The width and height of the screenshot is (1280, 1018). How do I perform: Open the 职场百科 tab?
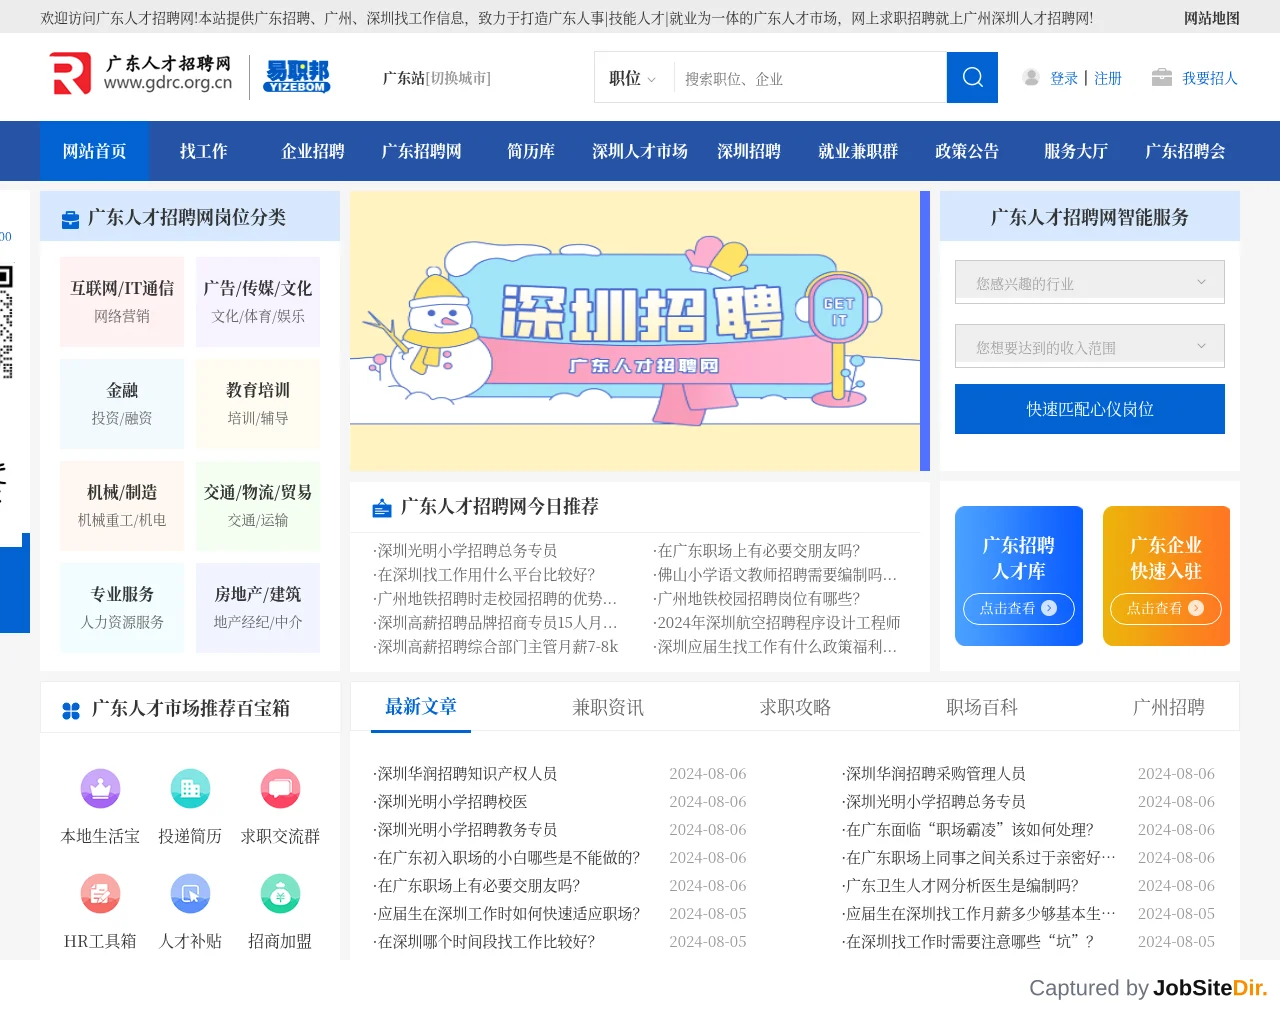982,708
